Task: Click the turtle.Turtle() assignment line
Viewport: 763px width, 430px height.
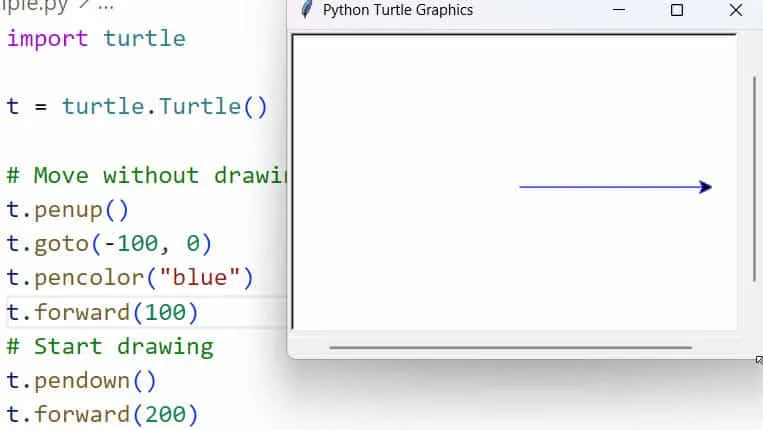Action: point(137,106)
